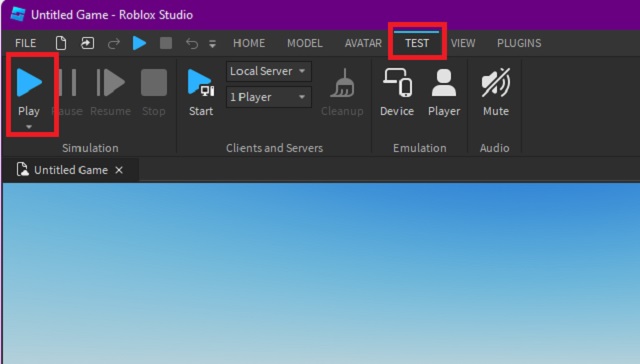
Task: Select the Untitled Game document tab
Action: (x=70, y=170)
